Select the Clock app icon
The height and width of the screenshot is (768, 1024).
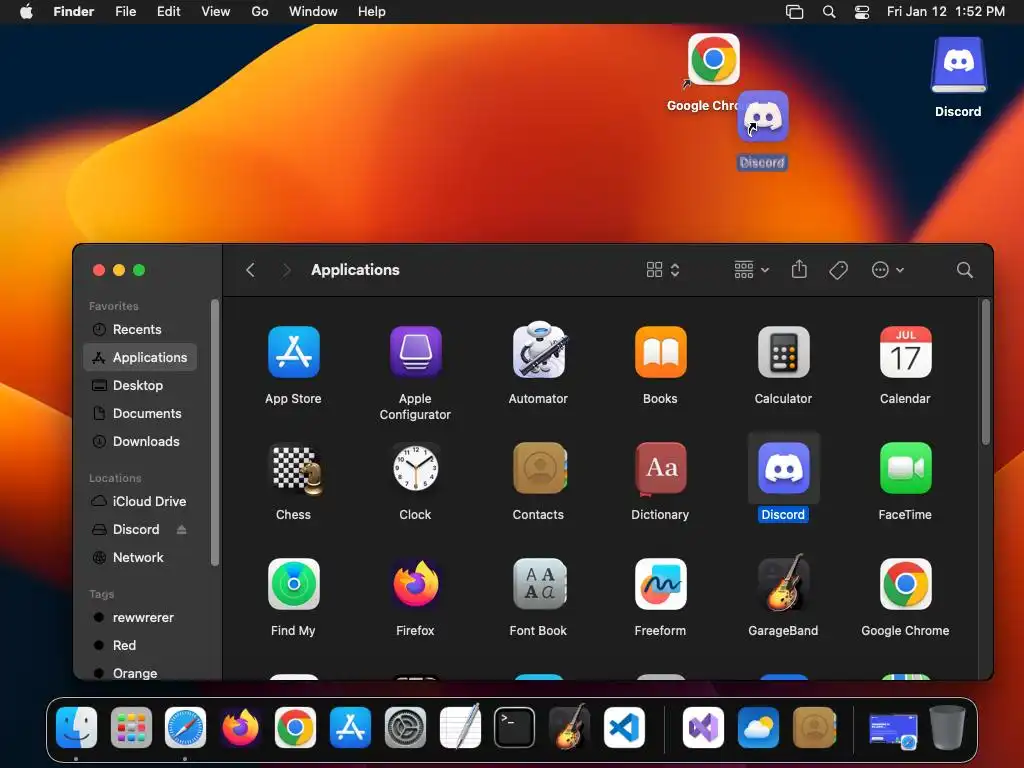tap(415, 468)
